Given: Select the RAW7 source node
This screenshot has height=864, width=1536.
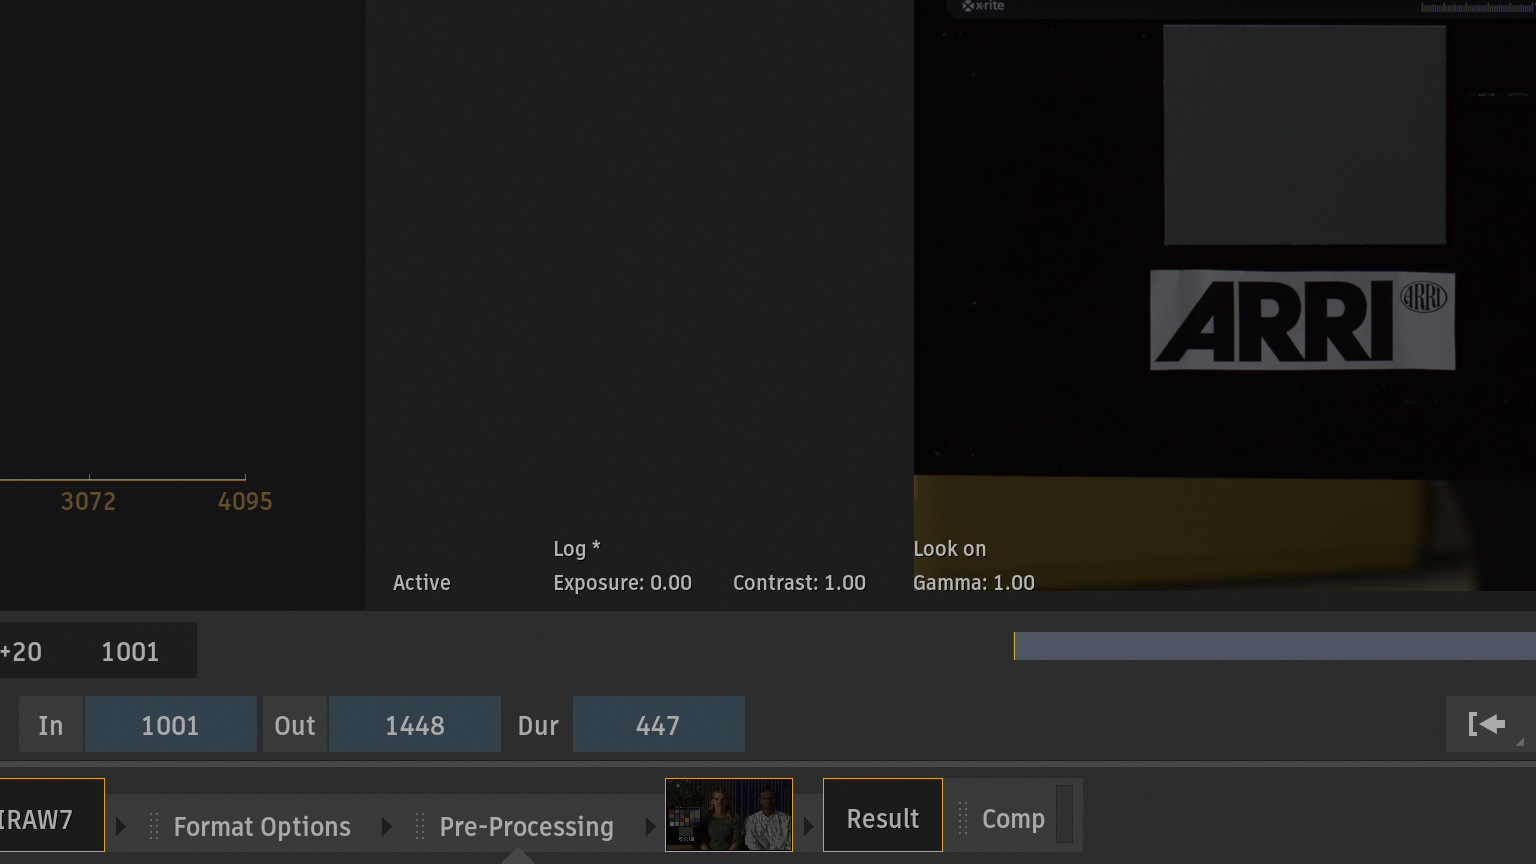Looking at the screenshot, I should [50, 815].
